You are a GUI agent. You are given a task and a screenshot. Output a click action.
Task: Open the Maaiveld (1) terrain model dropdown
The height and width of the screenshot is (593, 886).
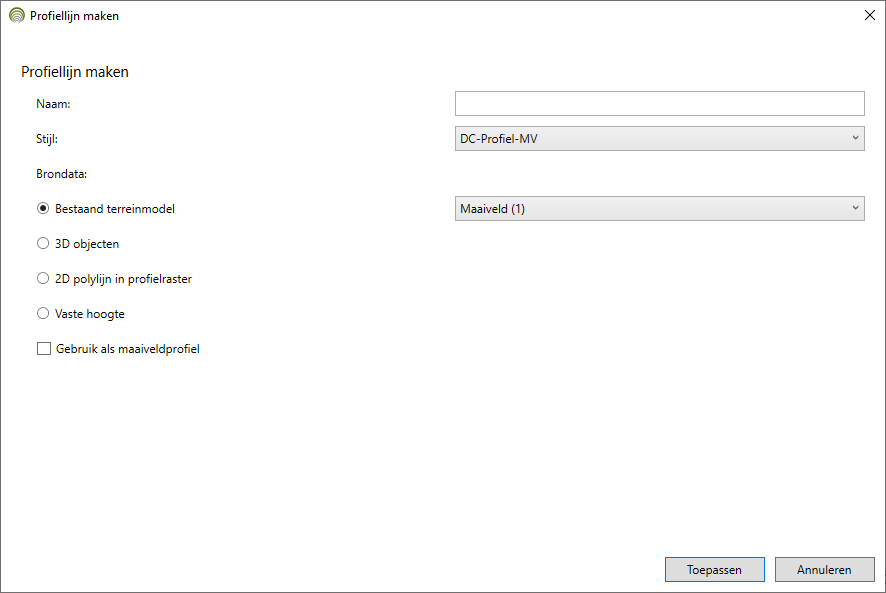coord(659,209)
